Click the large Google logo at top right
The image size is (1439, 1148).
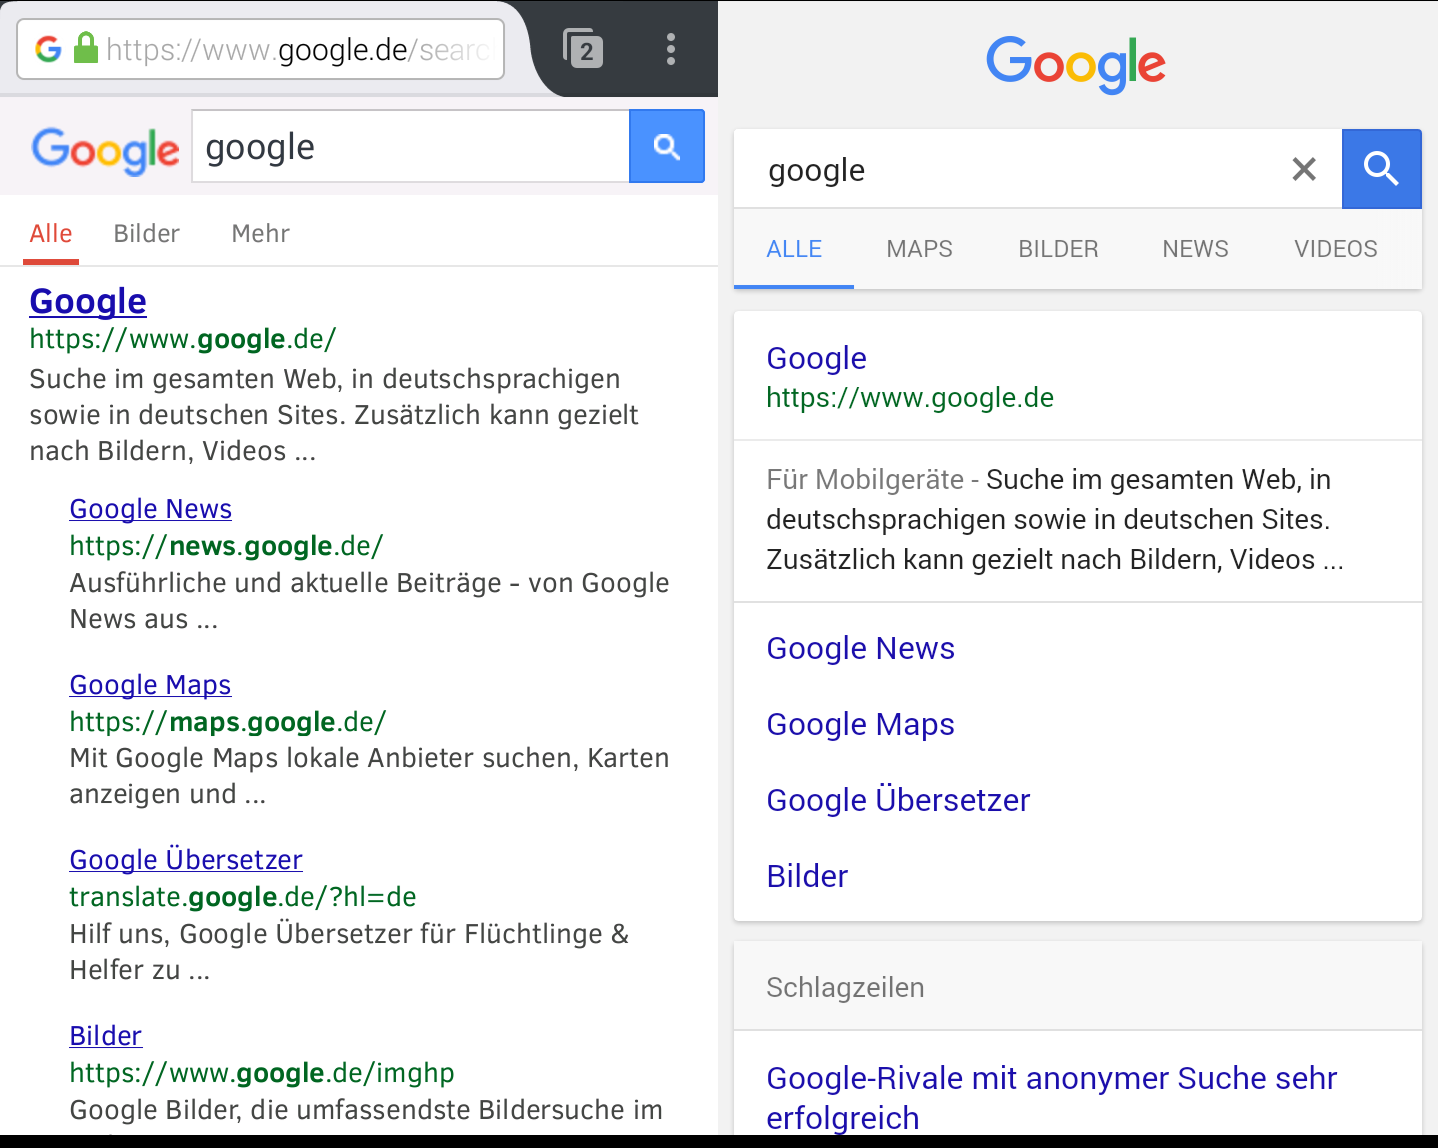(x=1075, y=64)
